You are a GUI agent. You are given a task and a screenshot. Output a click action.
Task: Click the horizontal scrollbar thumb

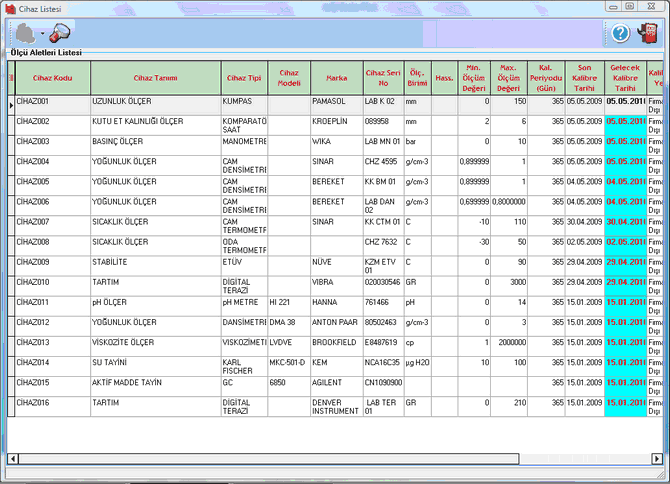(269, 459)
